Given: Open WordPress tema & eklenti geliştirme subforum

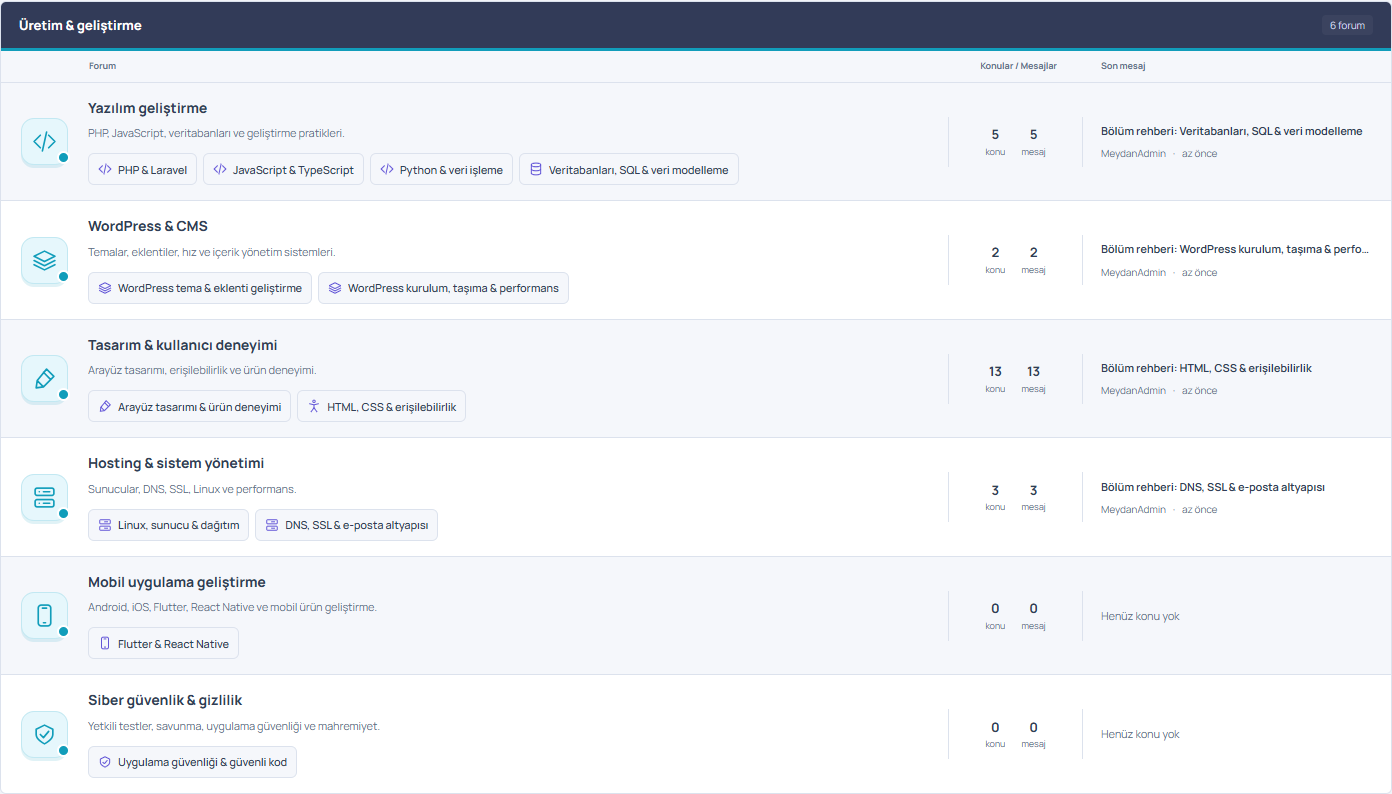Looking at the screenshot, I should (200, 288).
